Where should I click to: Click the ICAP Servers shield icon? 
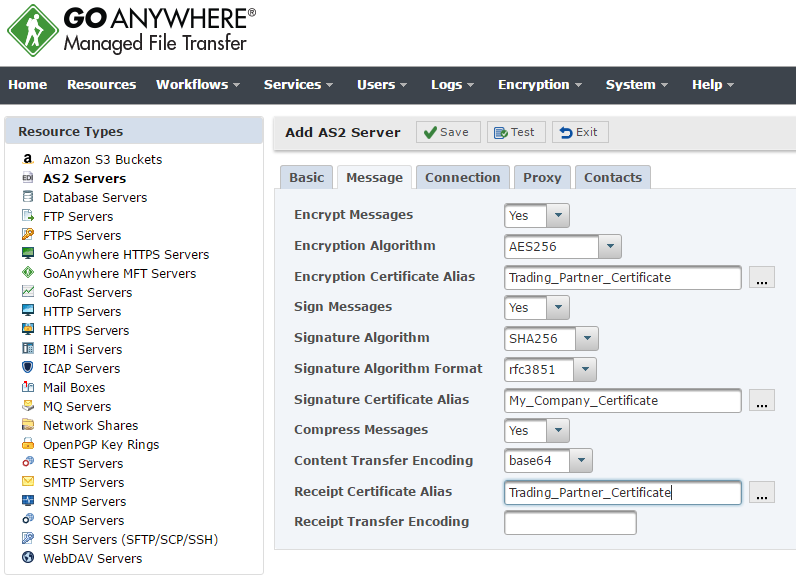point(28,368)
